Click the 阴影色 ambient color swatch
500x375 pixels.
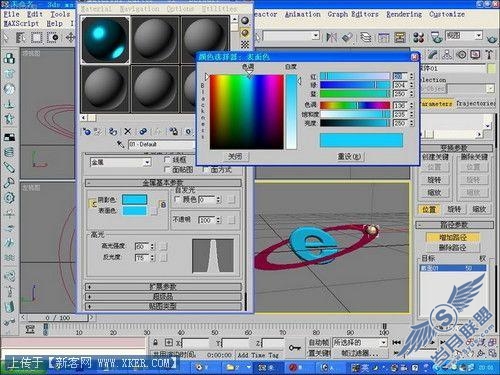coord(135,200)
